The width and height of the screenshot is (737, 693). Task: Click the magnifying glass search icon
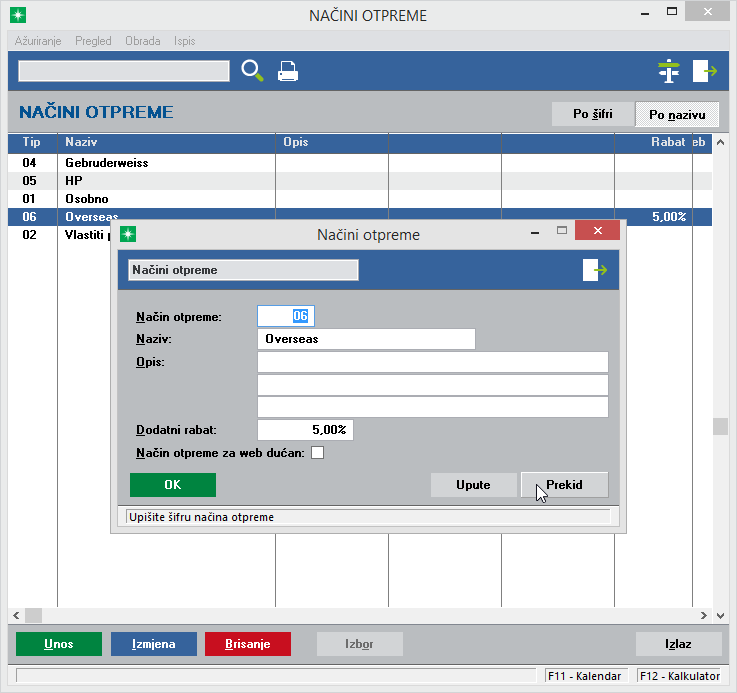[253, 71]
